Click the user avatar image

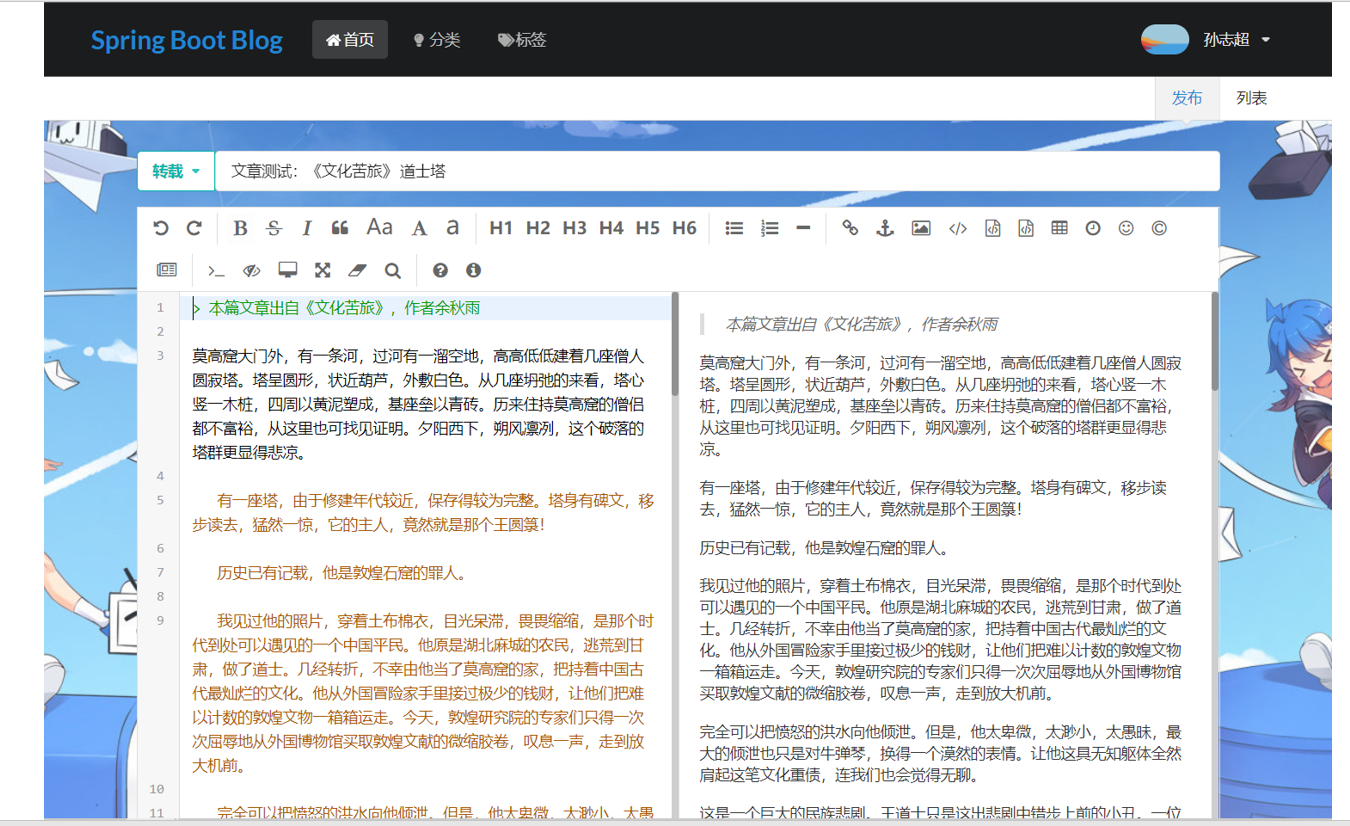tap(1165, 40)
